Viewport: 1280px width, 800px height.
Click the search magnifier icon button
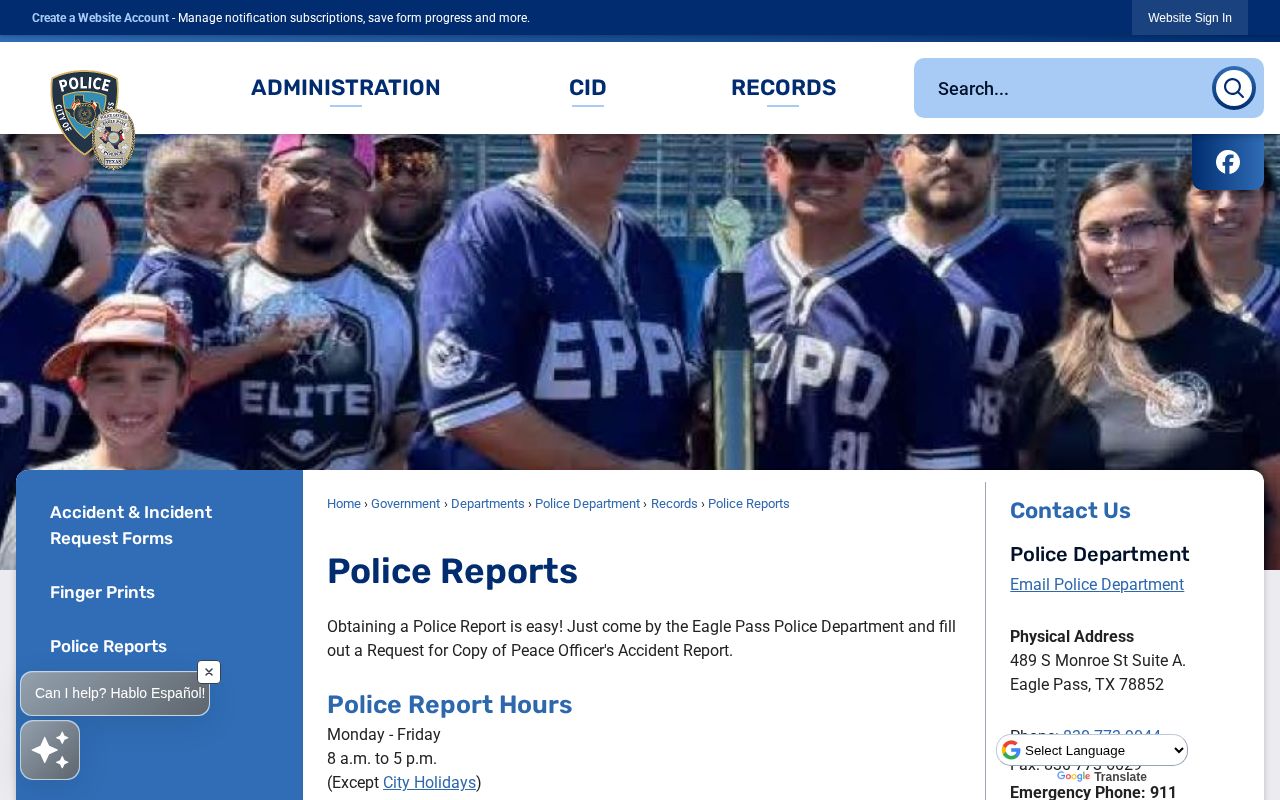[x=1233, y=88]
